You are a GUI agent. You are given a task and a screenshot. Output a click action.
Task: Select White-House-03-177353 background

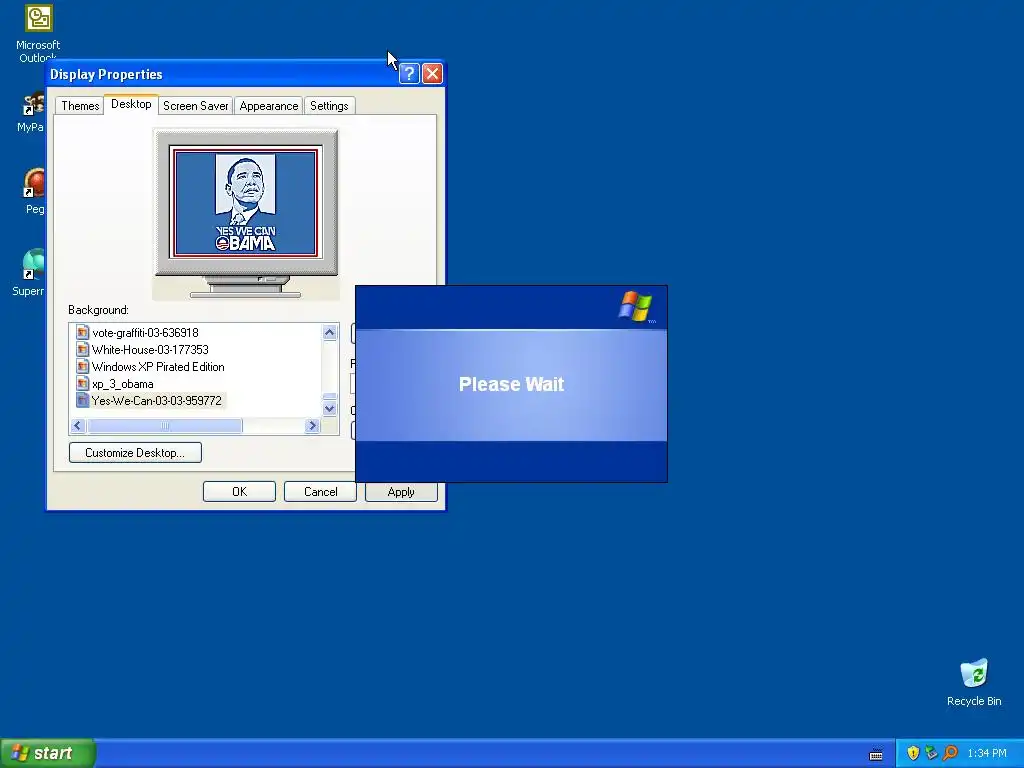tap(150, 349)
